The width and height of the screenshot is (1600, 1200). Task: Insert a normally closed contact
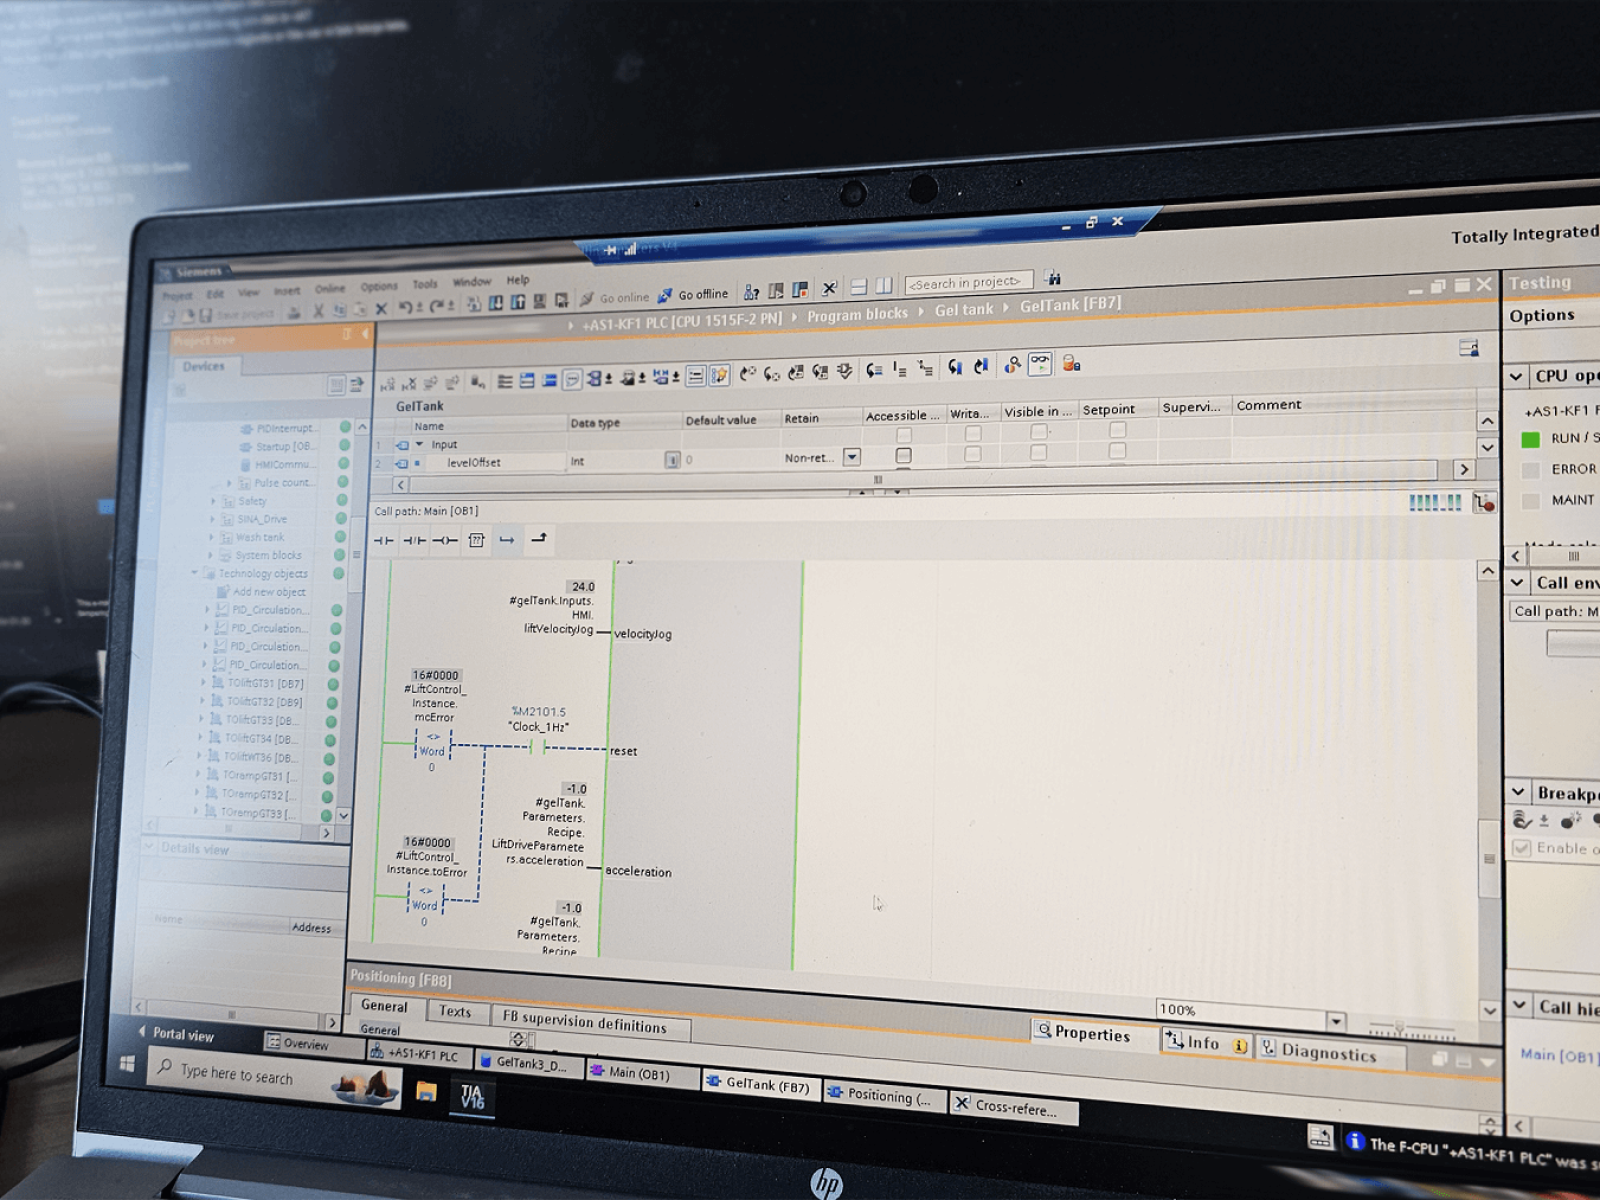point(414,540)
